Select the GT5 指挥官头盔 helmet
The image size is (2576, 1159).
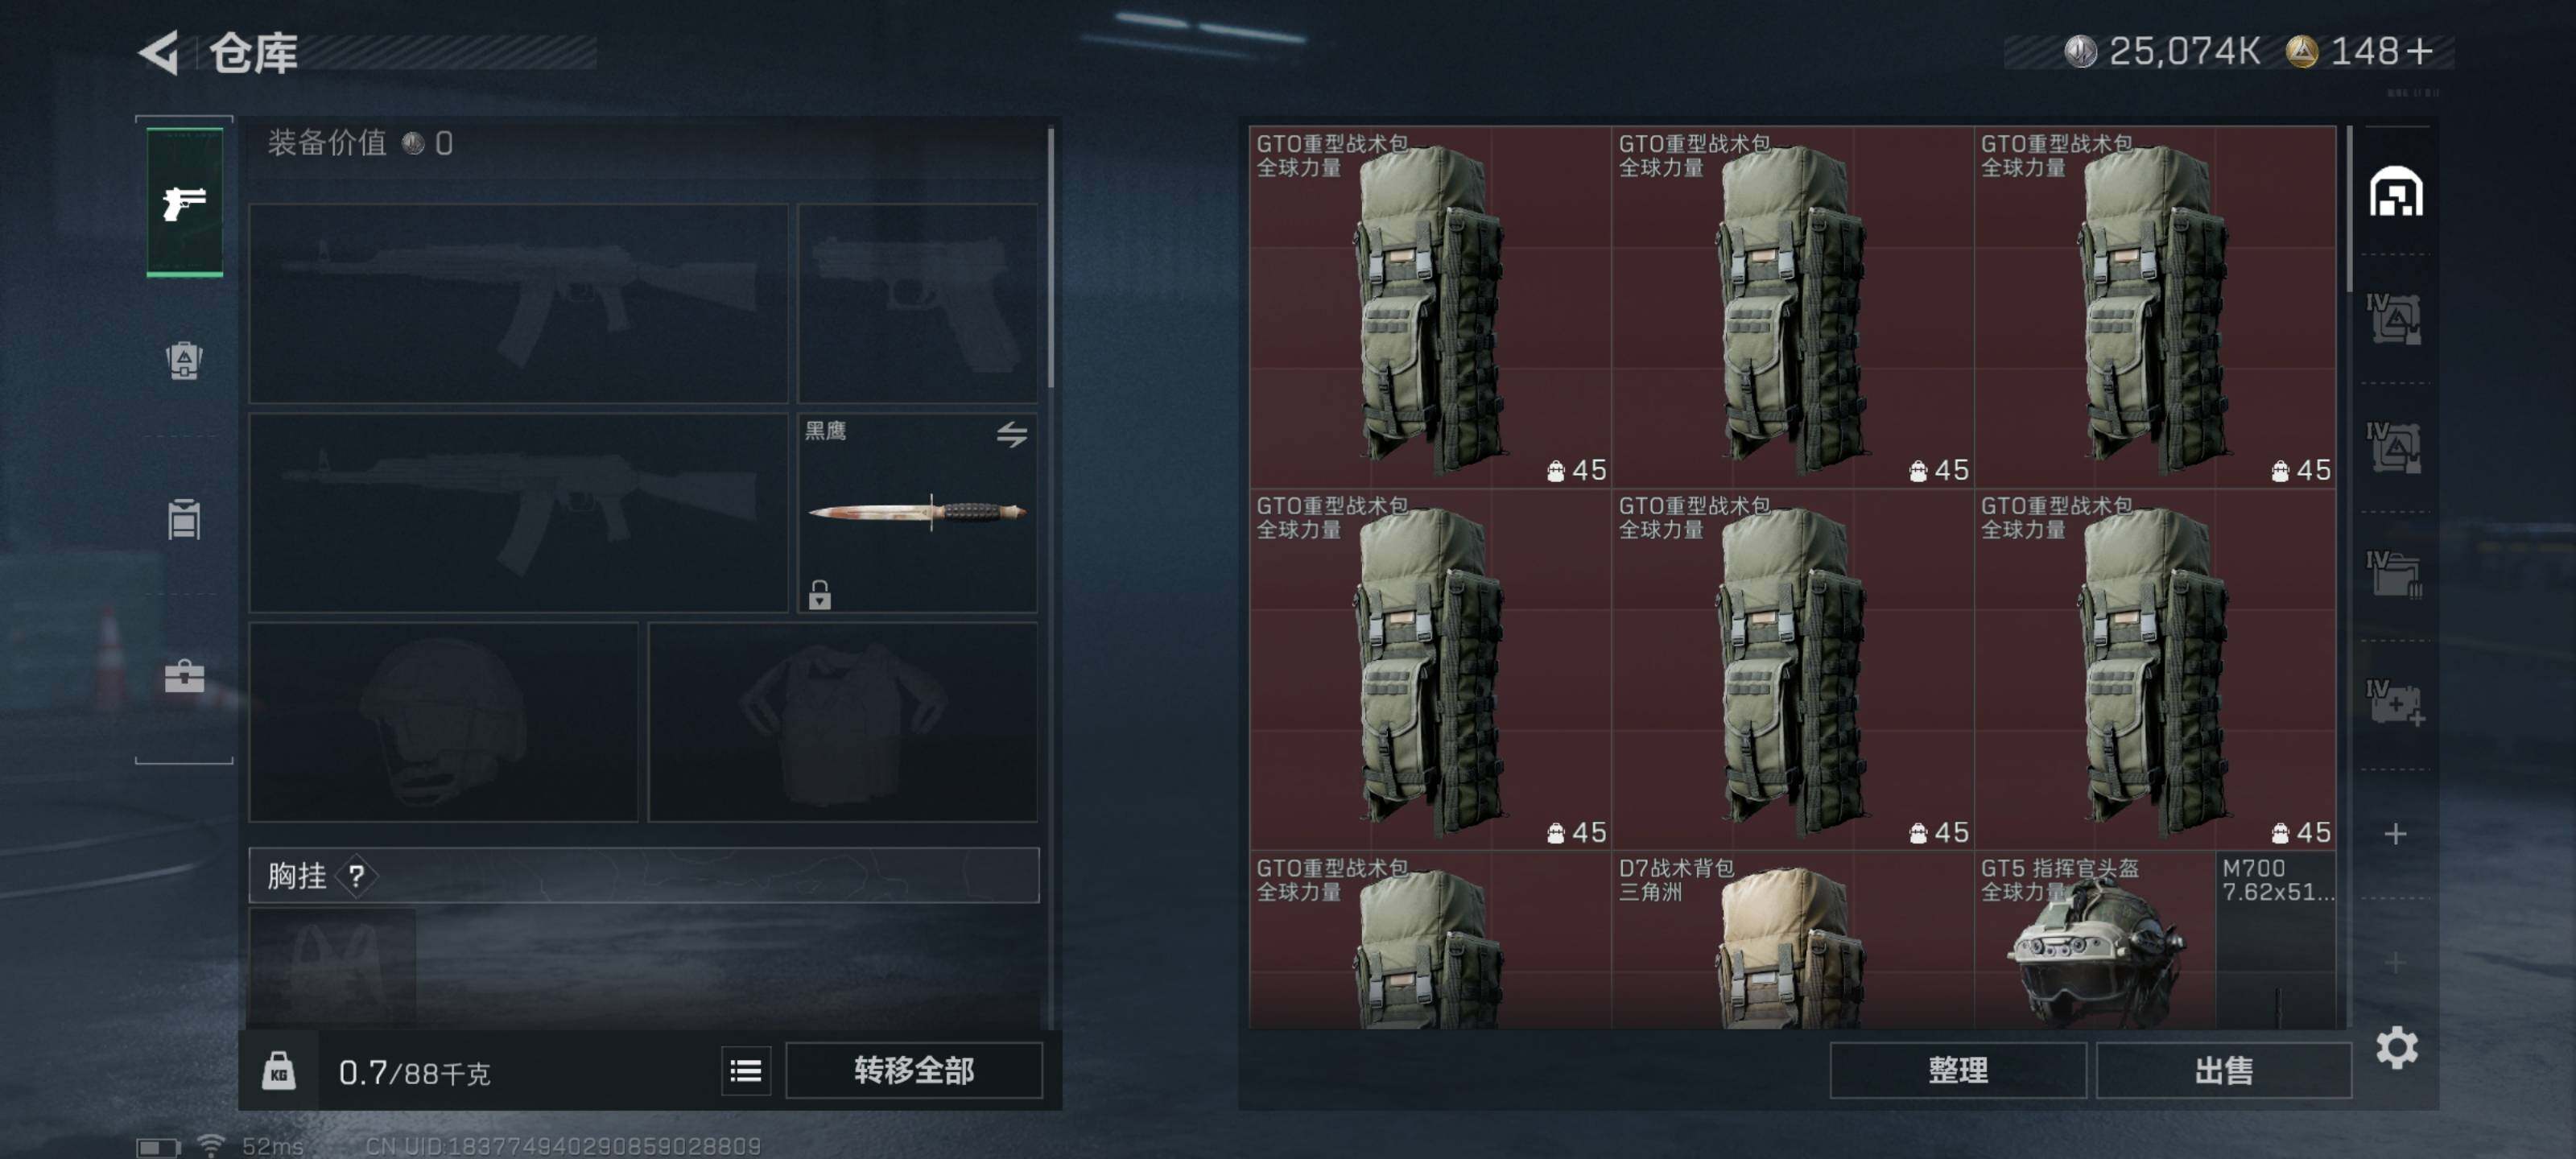click(2094, 939)
